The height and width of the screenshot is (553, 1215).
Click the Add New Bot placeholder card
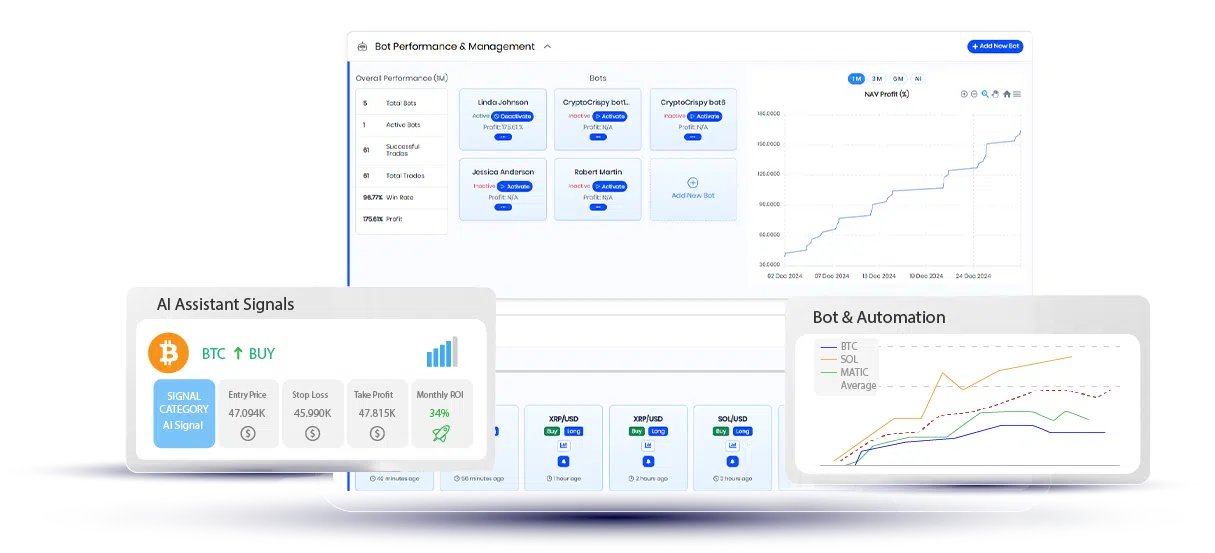click(693, 188)
